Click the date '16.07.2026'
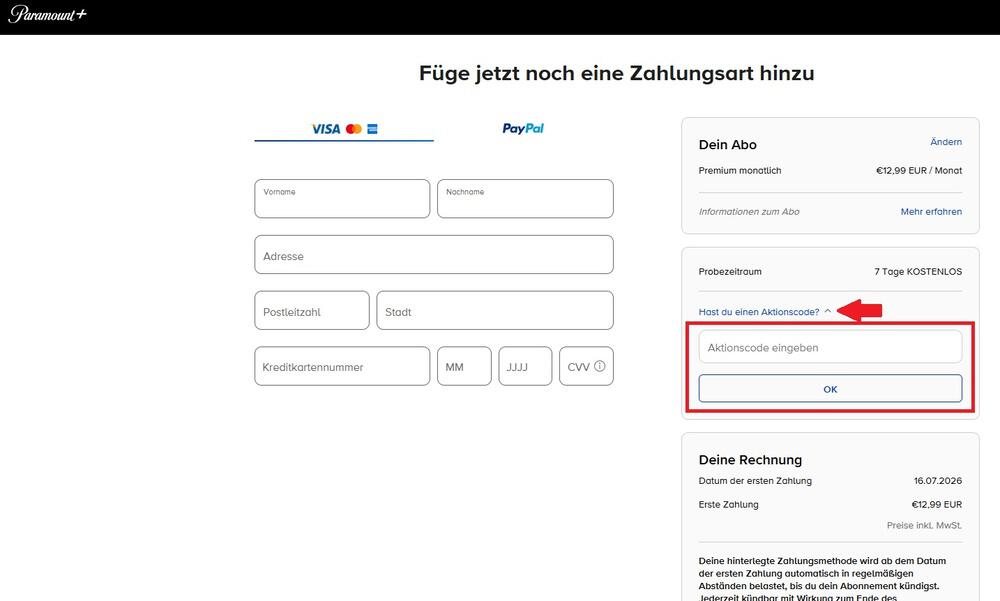This screenshot has height=601, width=1000. click(938, 480)
